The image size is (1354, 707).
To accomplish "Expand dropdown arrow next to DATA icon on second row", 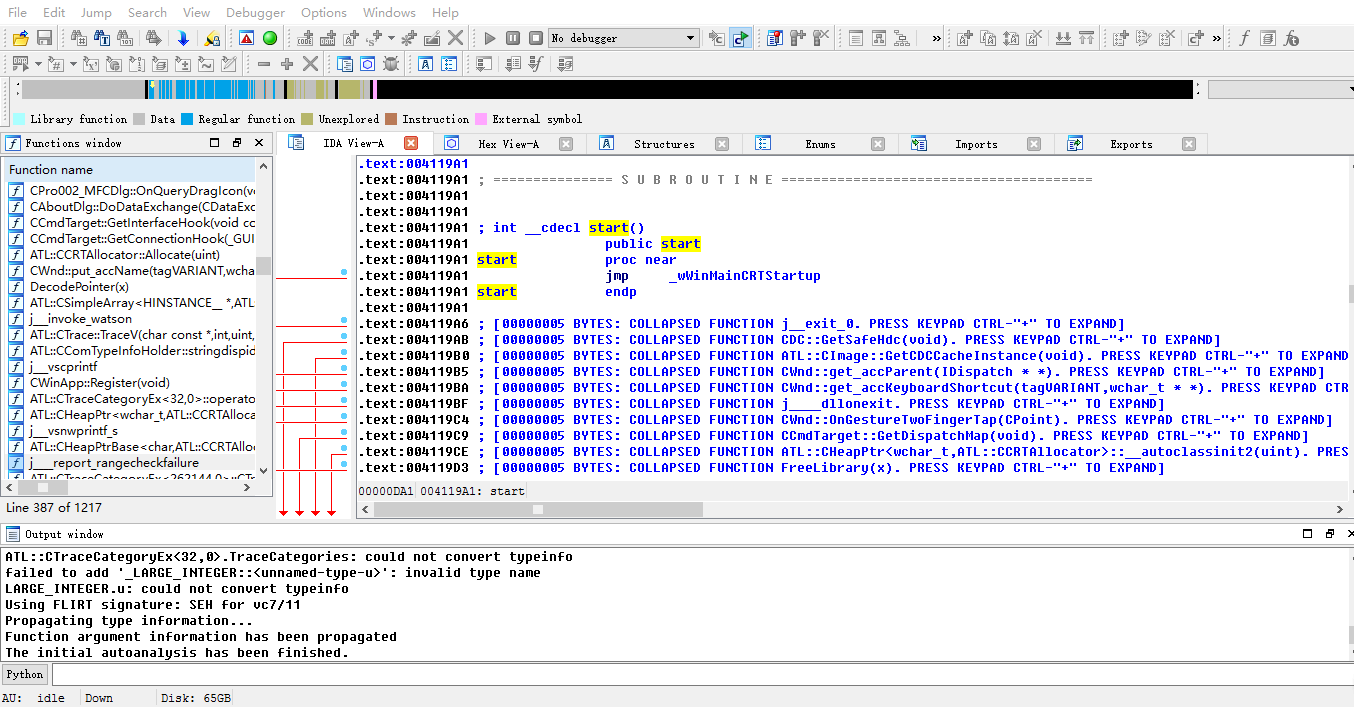I will coord(38,64).
